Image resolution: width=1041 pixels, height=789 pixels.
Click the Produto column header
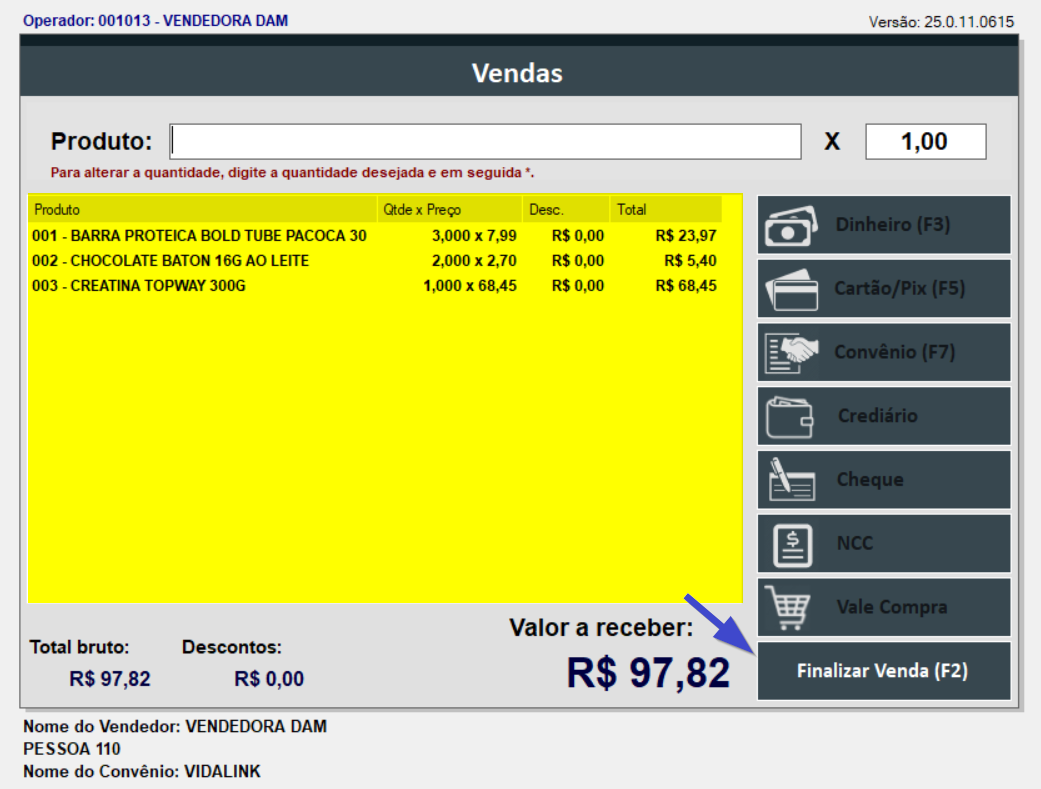point(57,210)
